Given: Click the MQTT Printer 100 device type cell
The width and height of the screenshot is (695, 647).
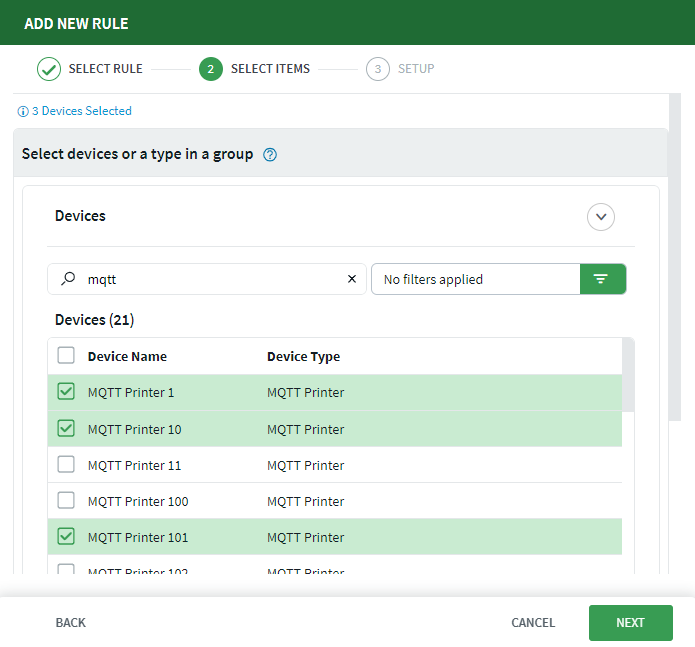Looking at the screenshot, I should coord(305,501).
